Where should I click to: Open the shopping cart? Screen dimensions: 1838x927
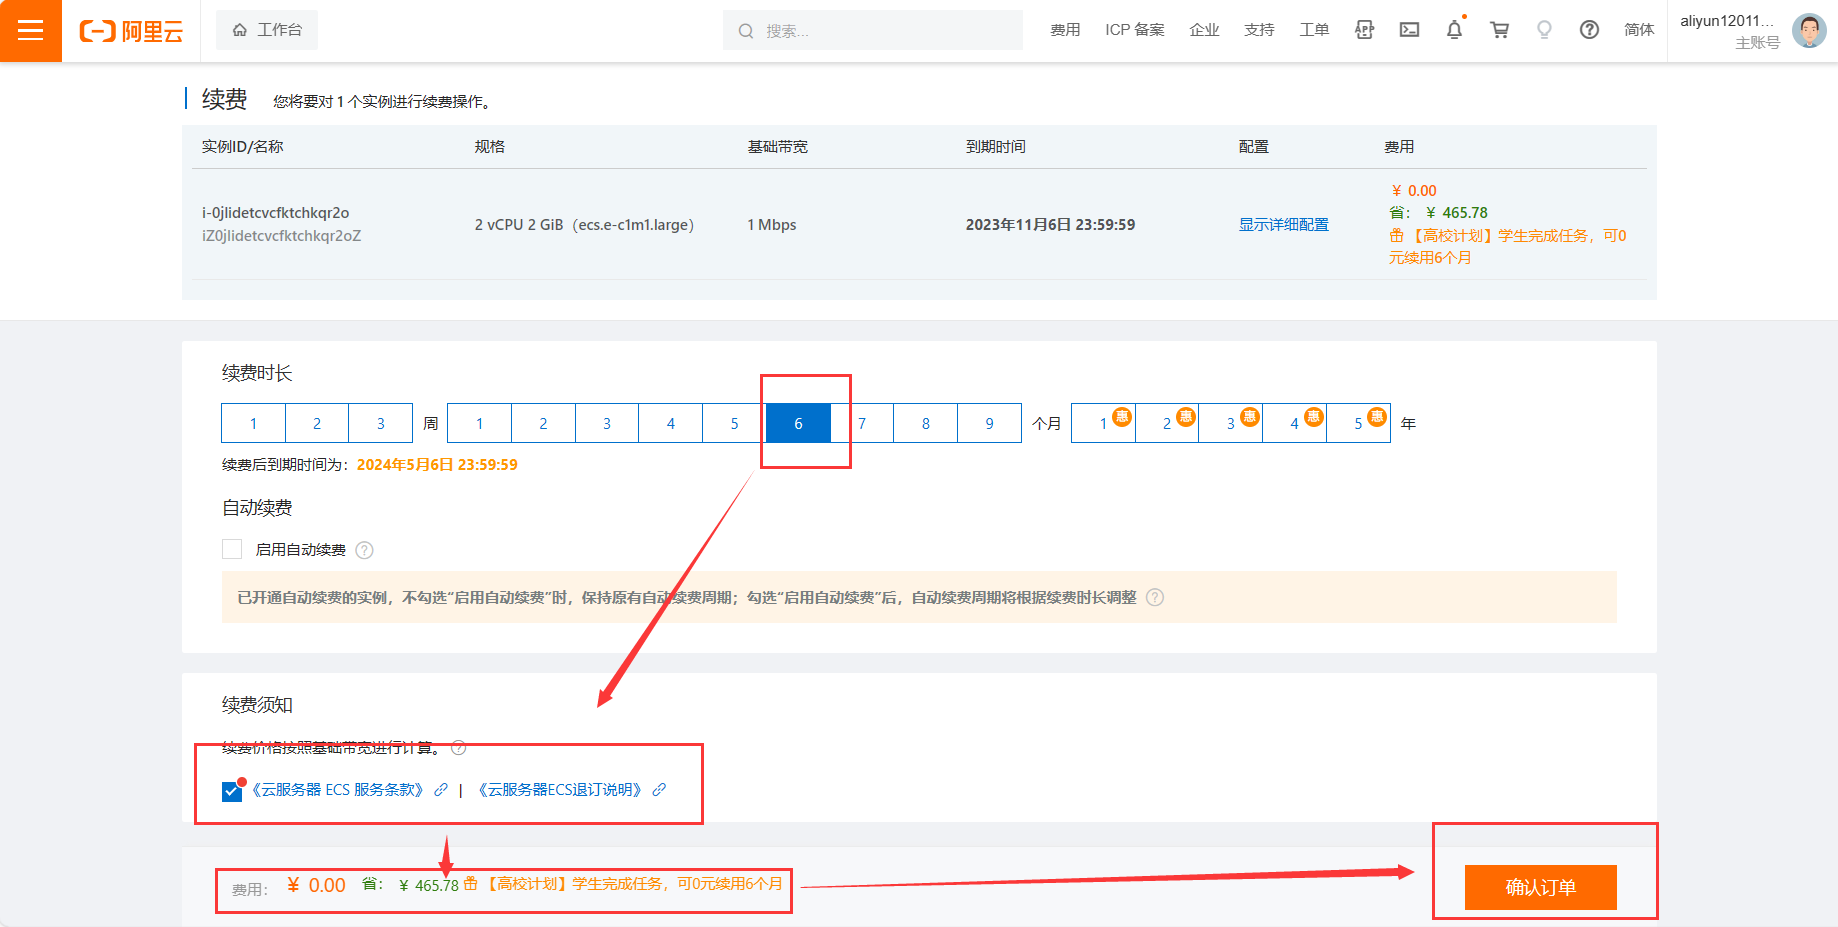1499,30
